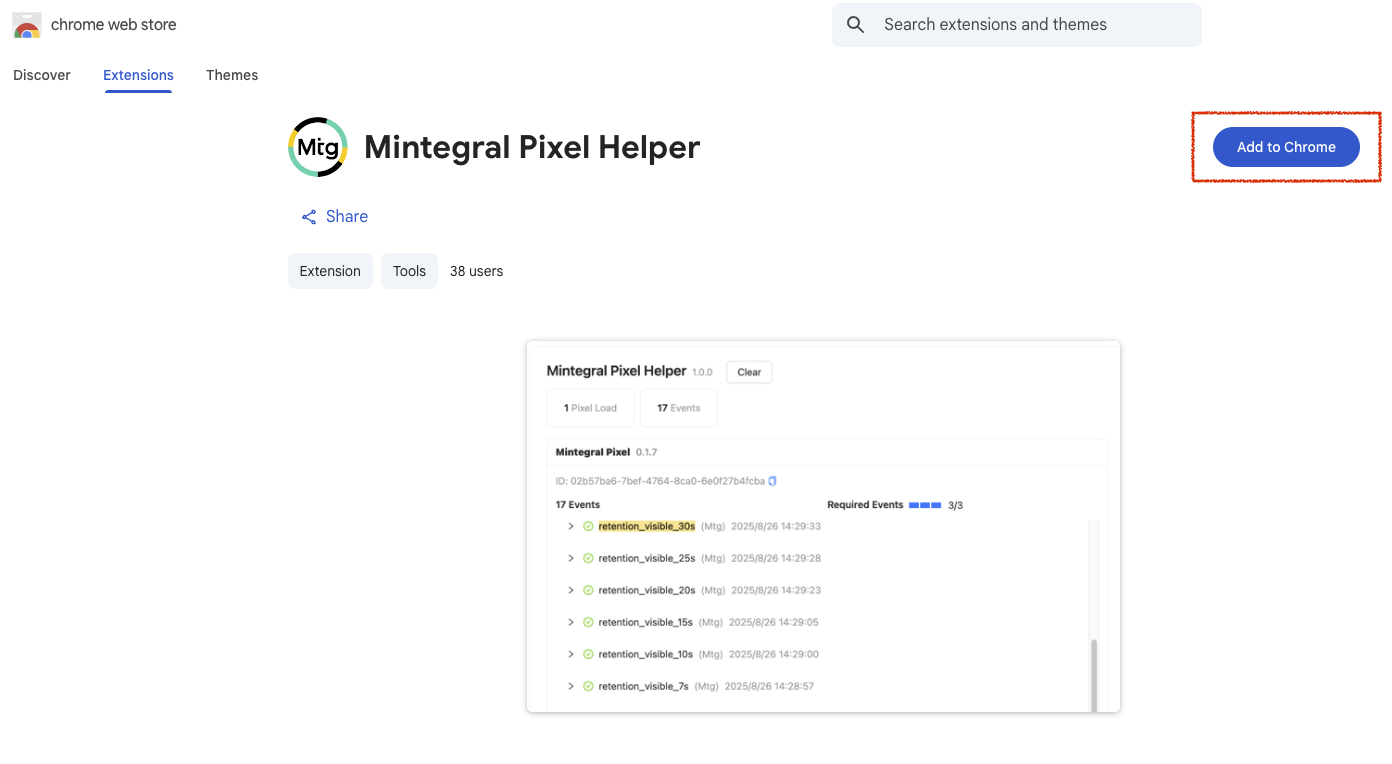The image size is (1392, 764).
Task: Click the timestamp 2025/8/26 14:29:33
Action: click(776, 526)
